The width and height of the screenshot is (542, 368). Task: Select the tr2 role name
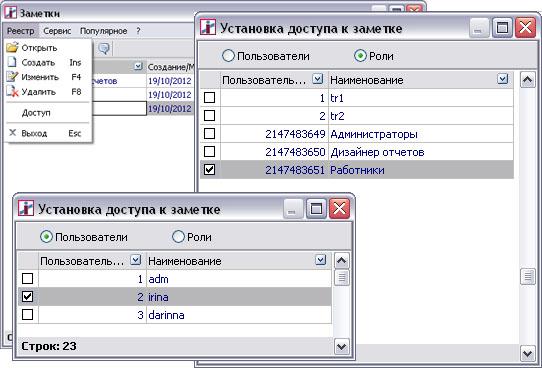337,116
